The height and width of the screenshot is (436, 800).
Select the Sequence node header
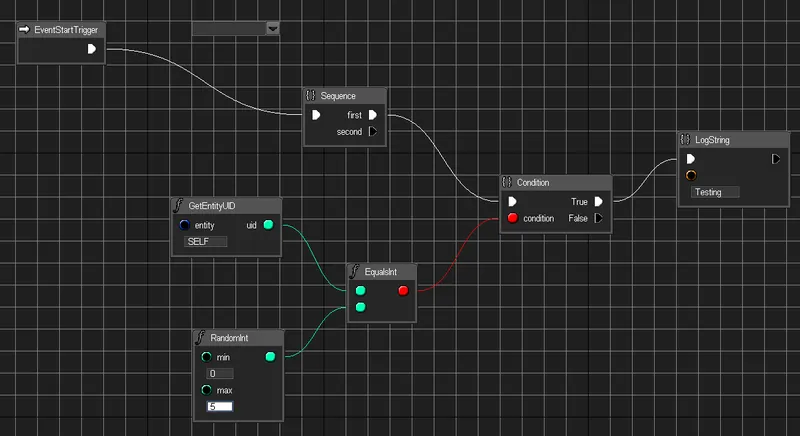click(344, 96)
